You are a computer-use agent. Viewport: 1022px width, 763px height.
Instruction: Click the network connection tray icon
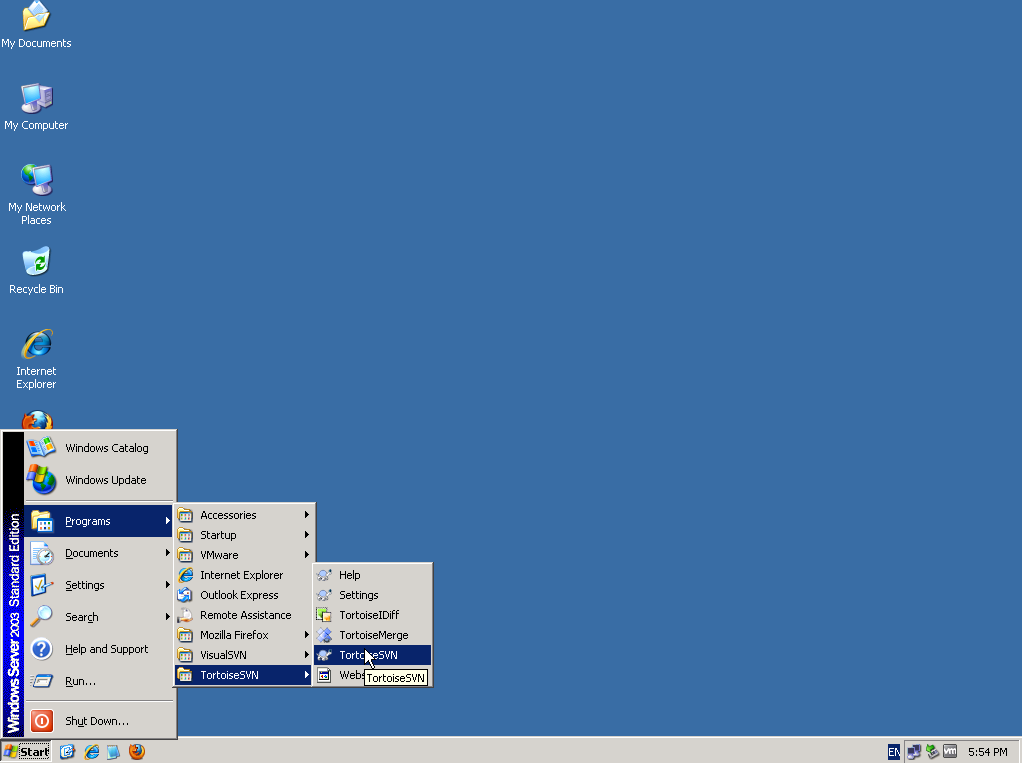coord(914,752)
